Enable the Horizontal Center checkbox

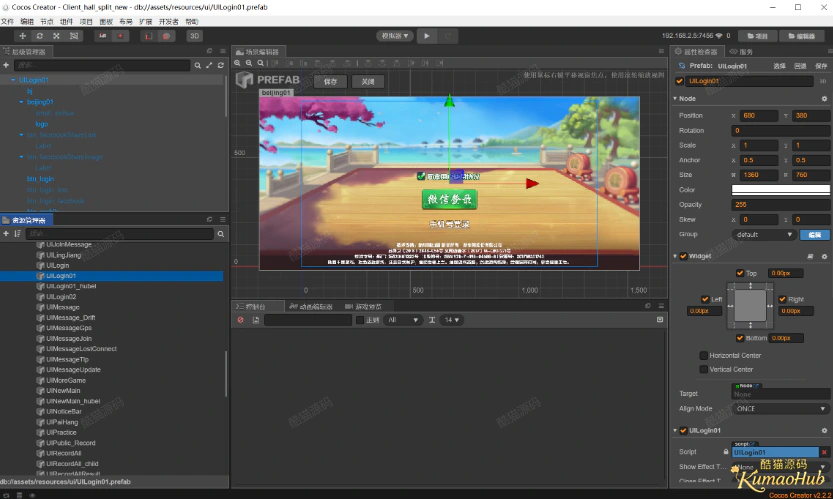703,356
